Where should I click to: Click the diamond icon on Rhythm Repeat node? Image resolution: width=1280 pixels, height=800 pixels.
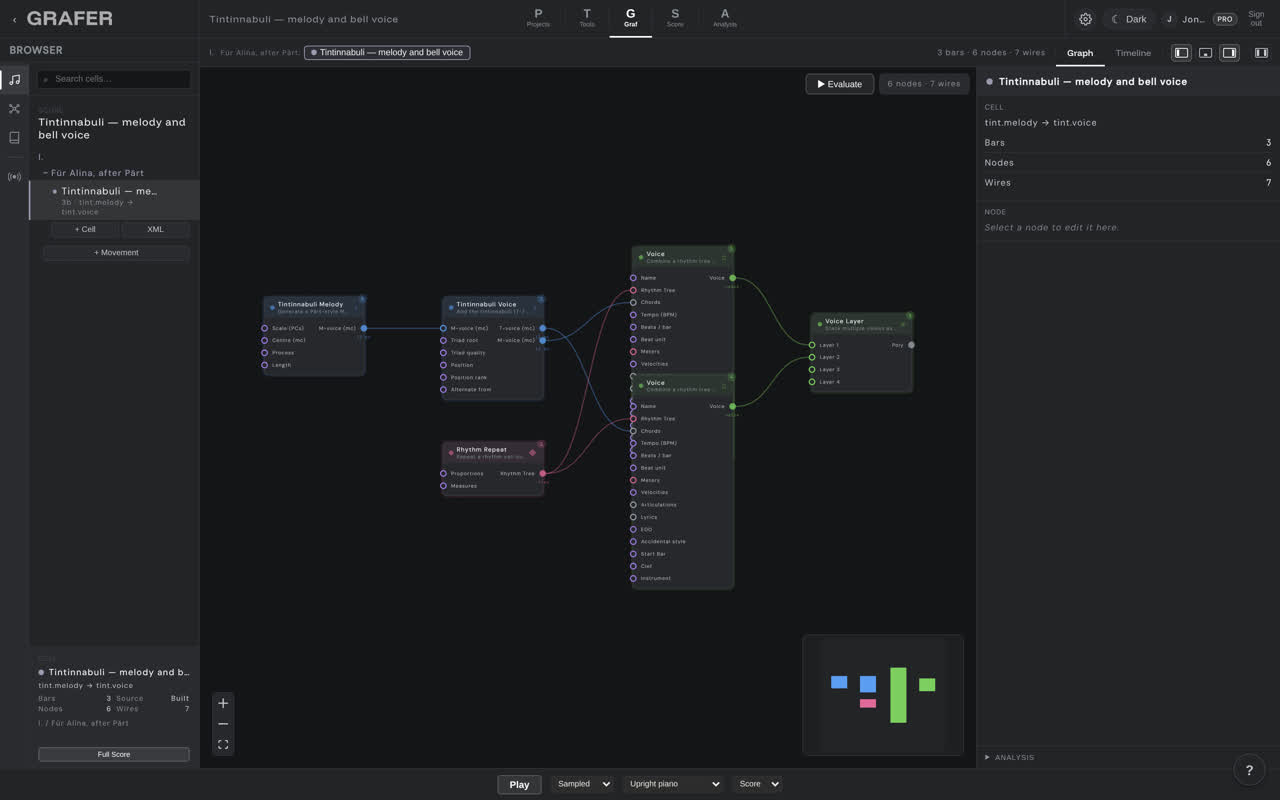pyautogui.click(x=532, y=452)
